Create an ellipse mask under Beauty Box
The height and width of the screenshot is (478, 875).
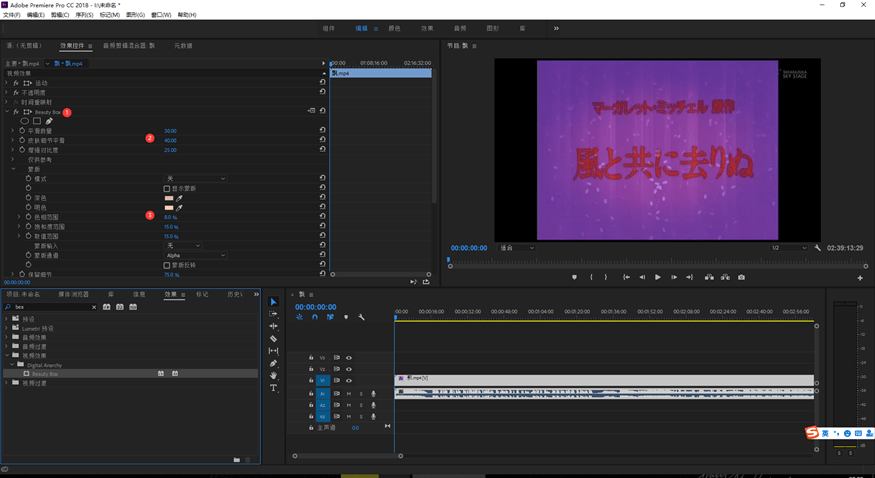pos(25,121)
